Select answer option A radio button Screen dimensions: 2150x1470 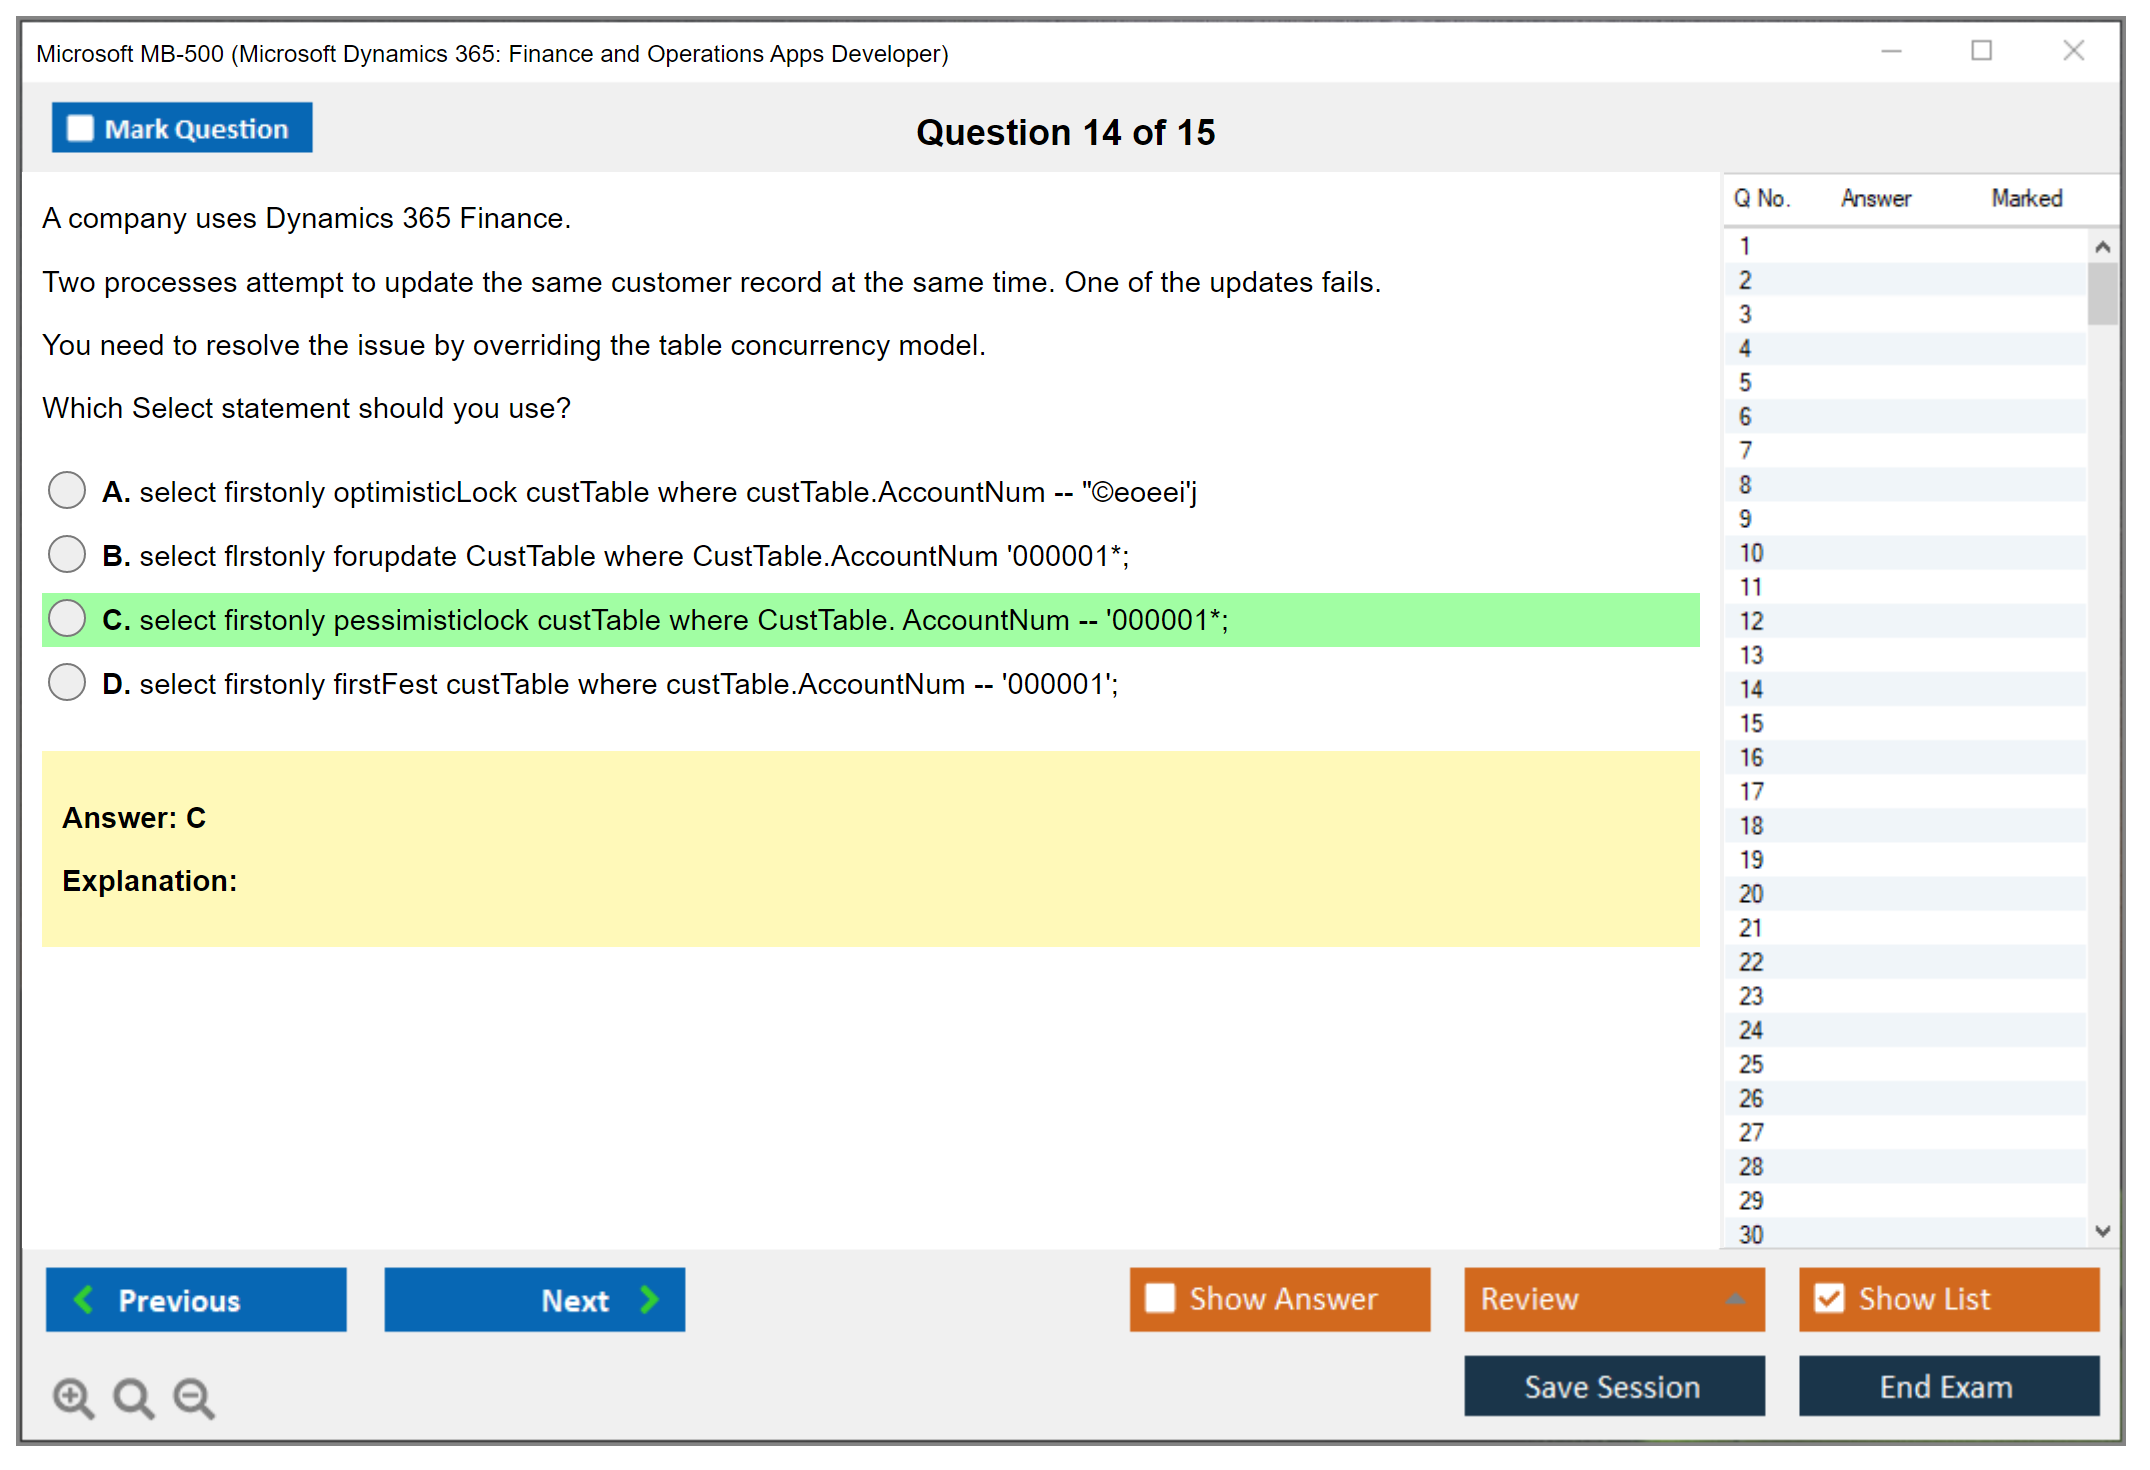click(67, 490)
